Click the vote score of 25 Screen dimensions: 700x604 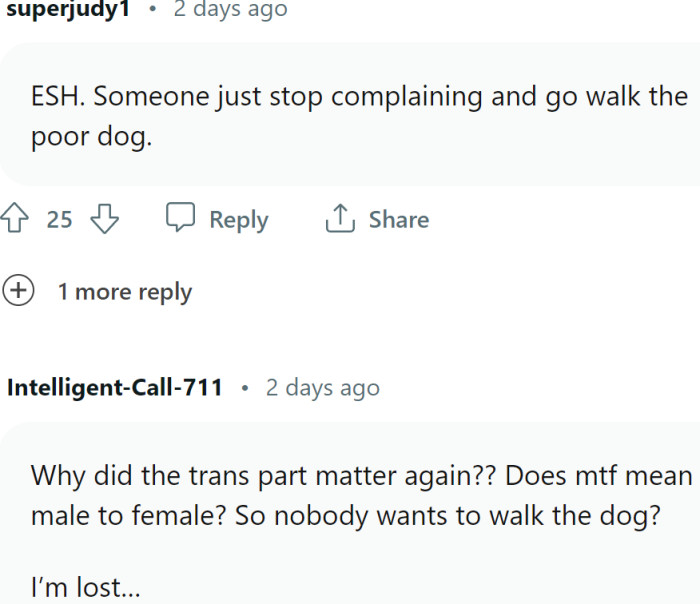click(60, 220)
